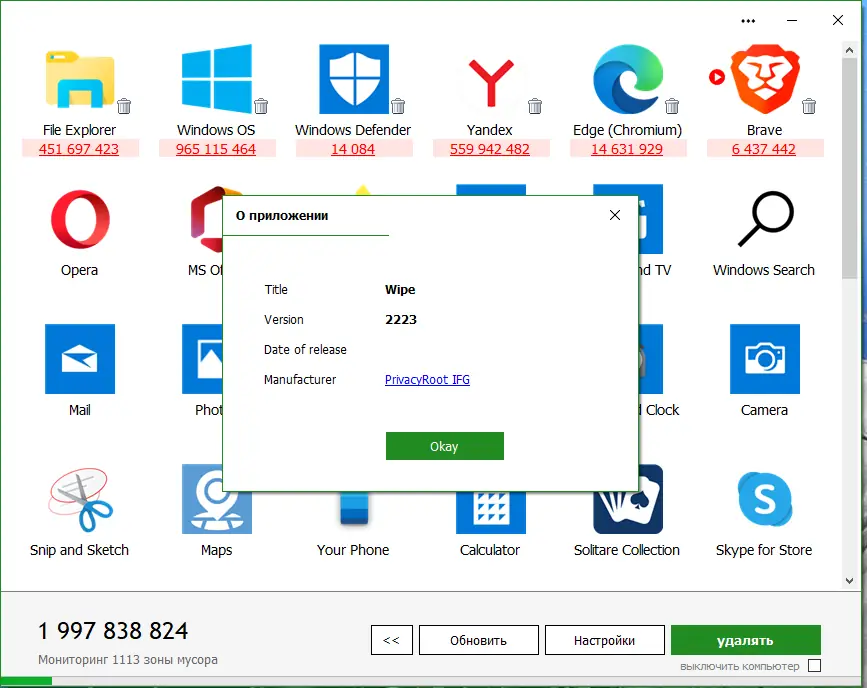Click trash bin next to Windows OS
The width and height of the screenshot is (867, 688).
(261, 106)
